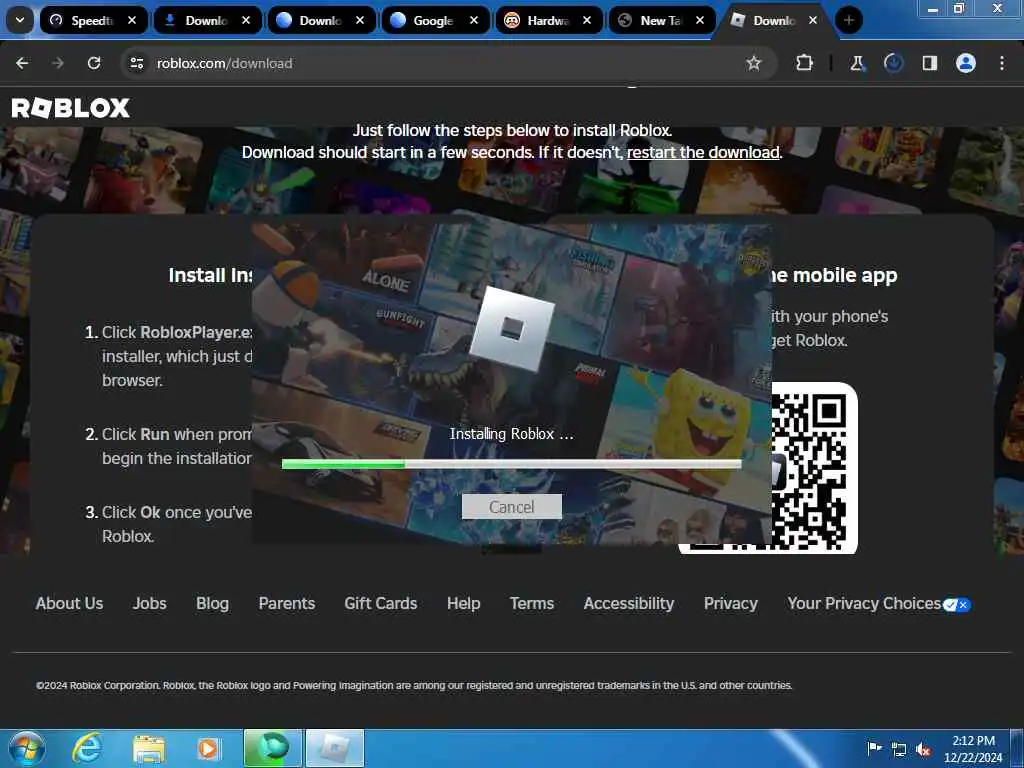Viewport: 1024px width, 768px height.
Task: Open Windows Media Player from taskbar
Action: click(208, 748)
